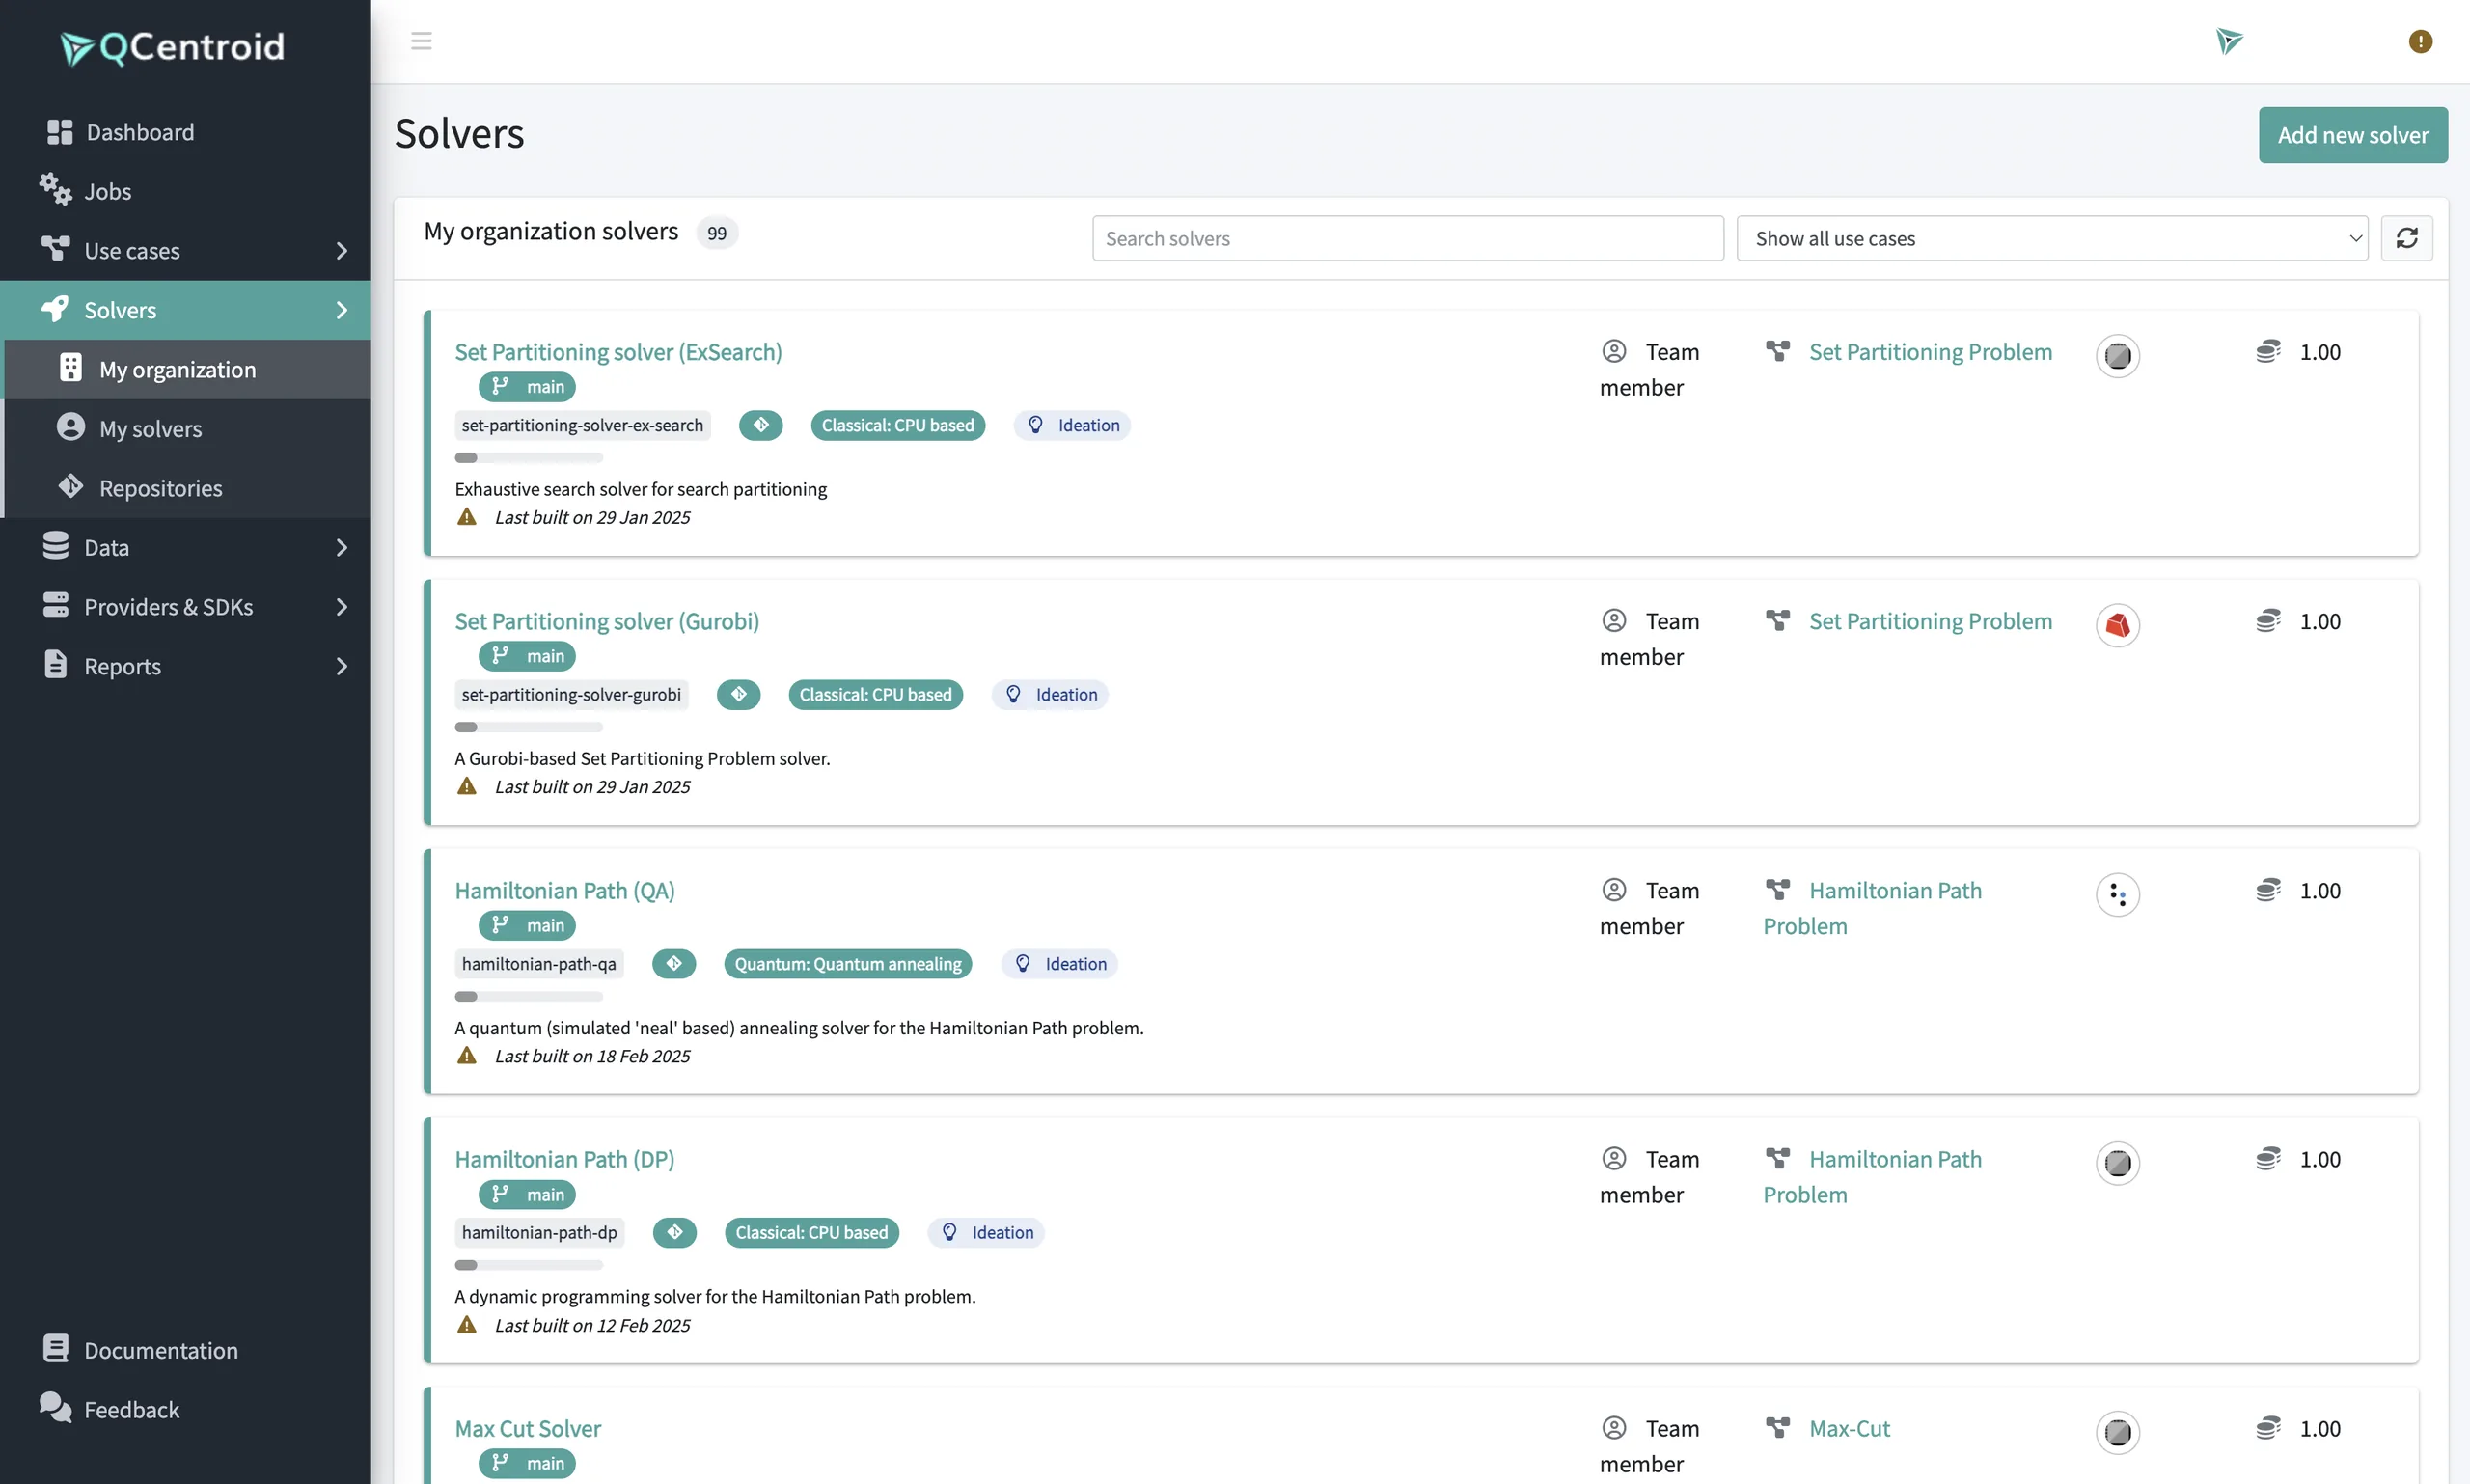
Task: Expand the Data sidebar menu
Action: tap(186, 548)
